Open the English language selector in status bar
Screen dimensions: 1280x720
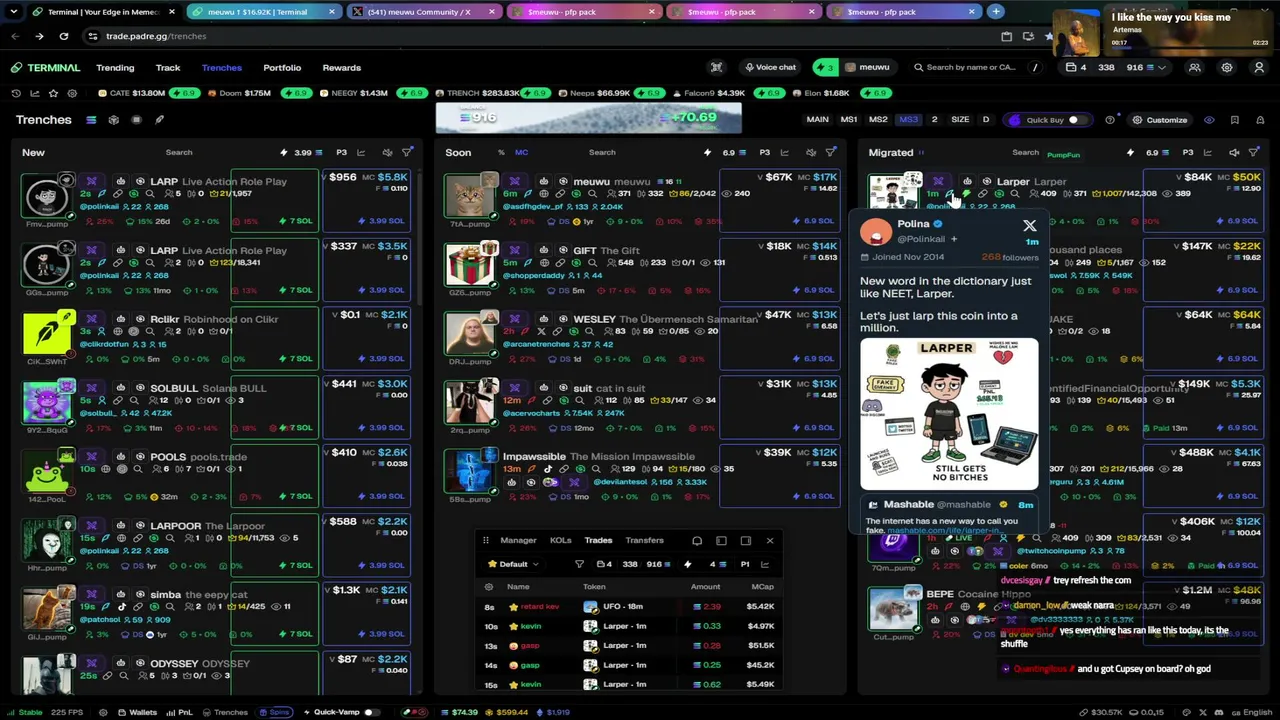[1251, 712]
